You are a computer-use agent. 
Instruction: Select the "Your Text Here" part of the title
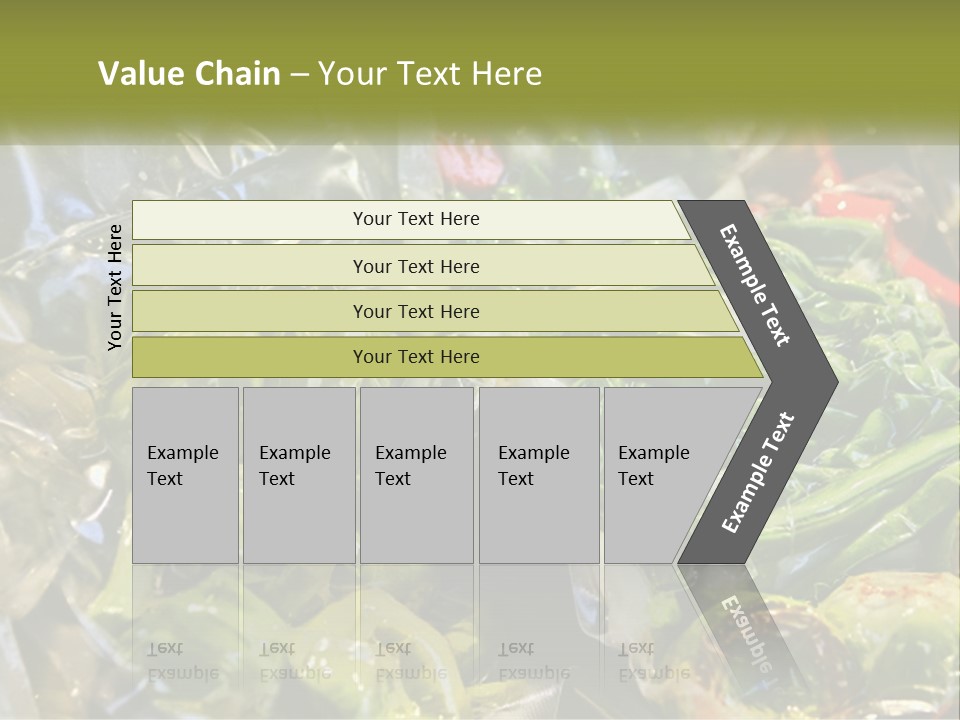pos(430,74)
